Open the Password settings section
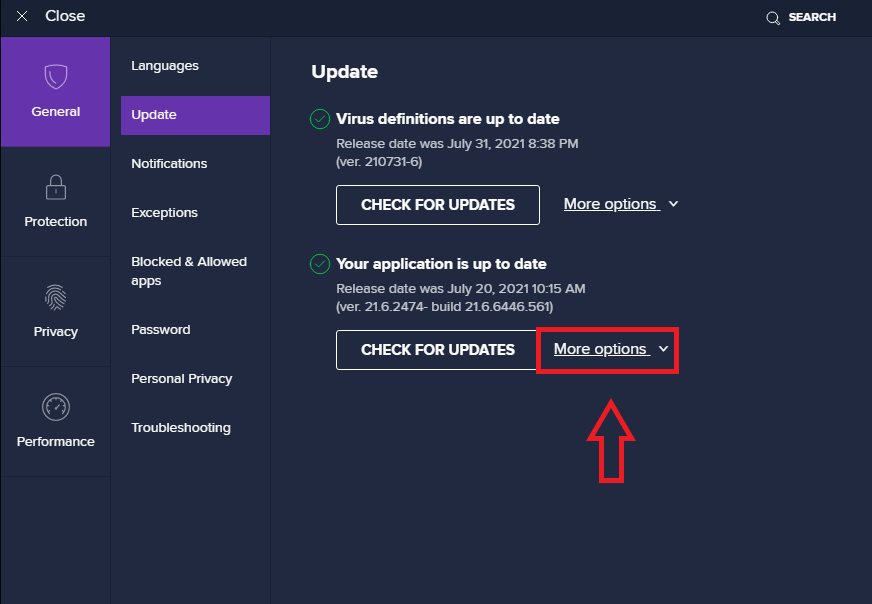 pos(158,329)
